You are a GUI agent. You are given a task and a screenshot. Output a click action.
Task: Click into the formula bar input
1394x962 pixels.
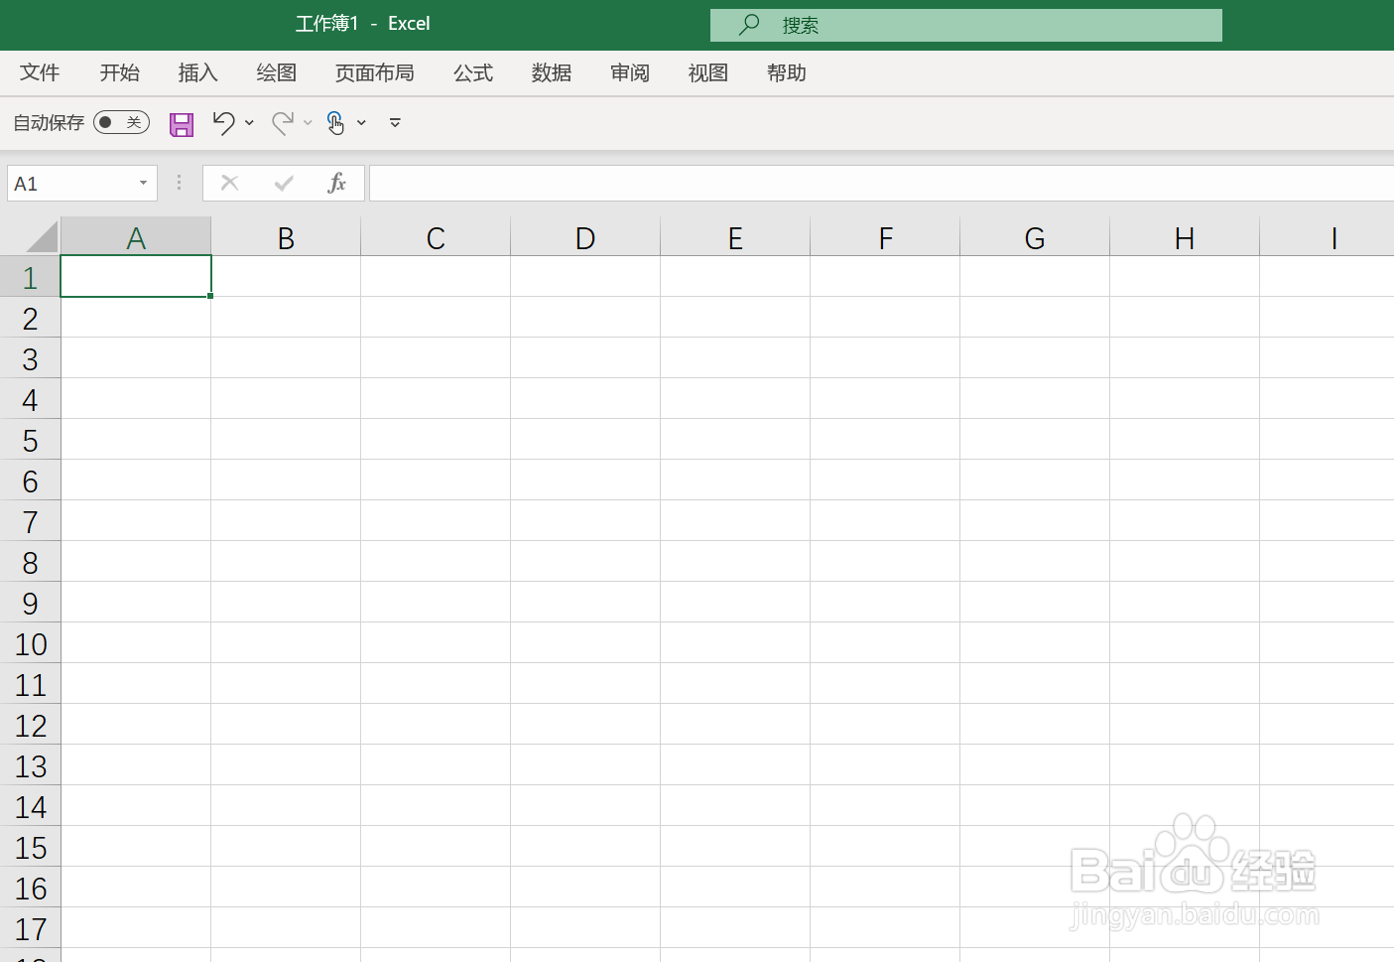881,183
